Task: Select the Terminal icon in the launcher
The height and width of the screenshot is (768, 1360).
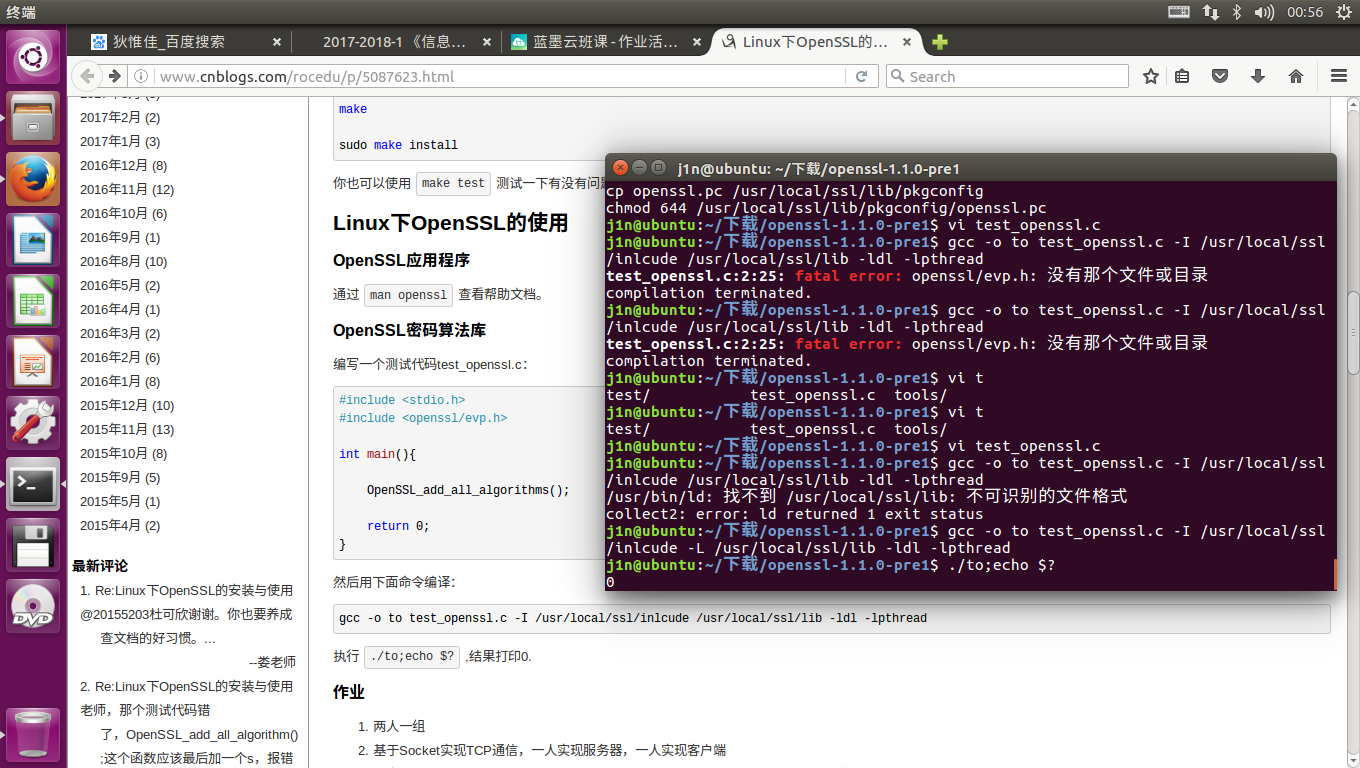Action: [33, 484]
